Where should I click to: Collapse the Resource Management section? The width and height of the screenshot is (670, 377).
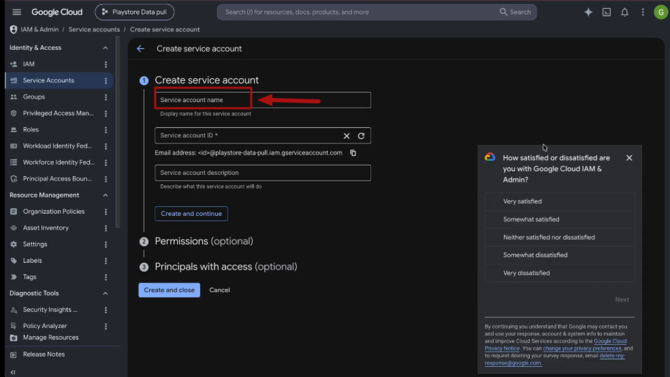[x=105, y=195]
